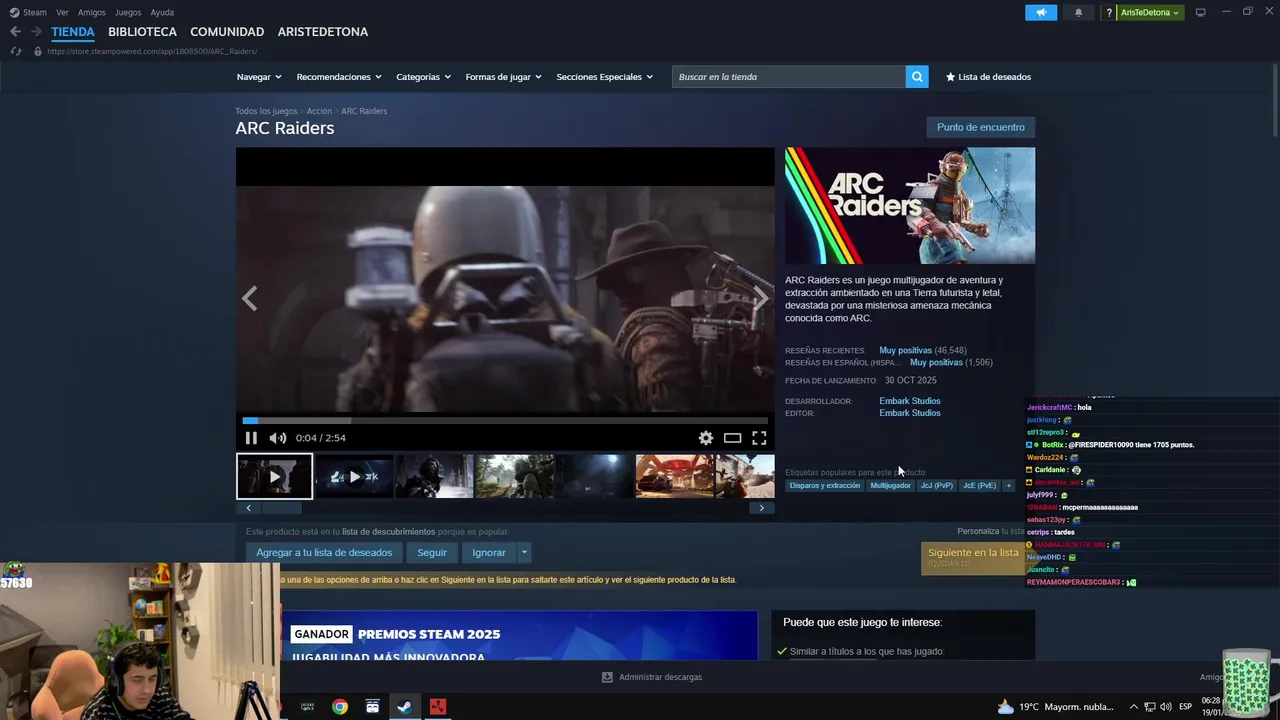
Task: Focus the Buscar en la tienda field
Action: 789,77
